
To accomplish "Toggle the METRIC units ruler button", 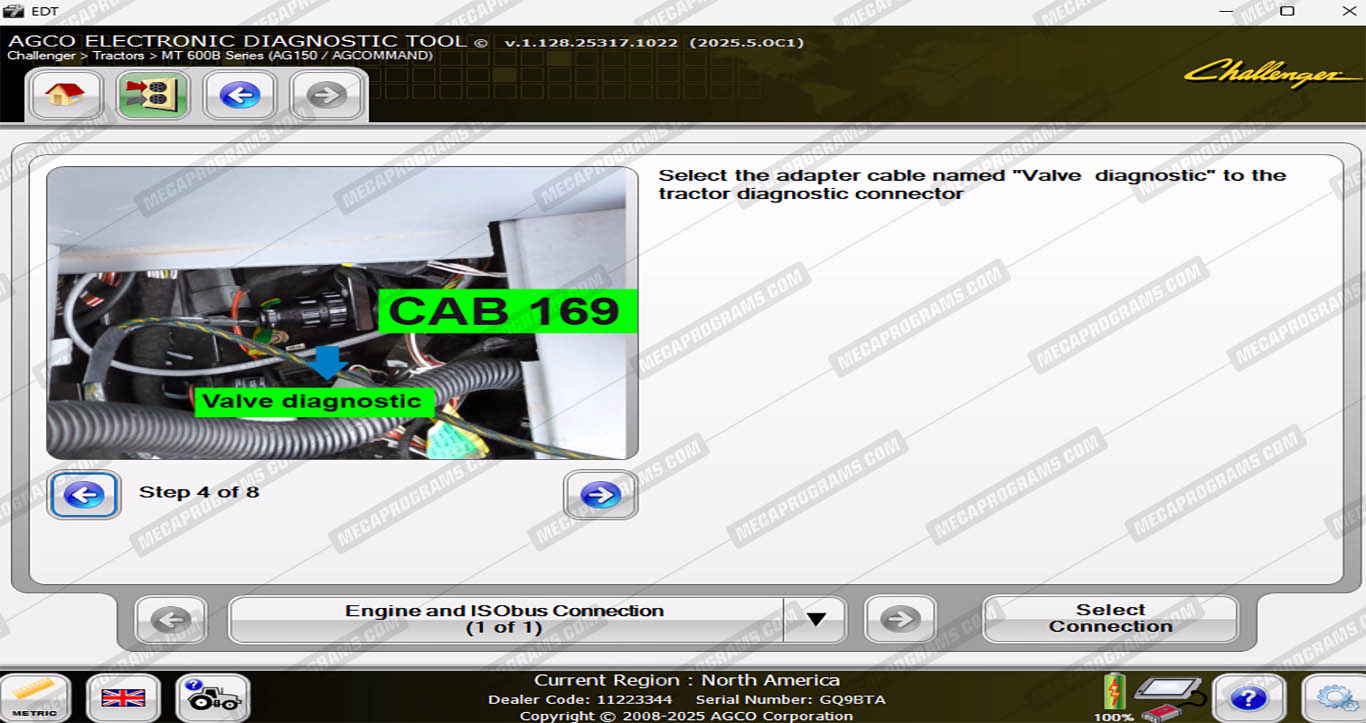I will [x=35, y=698].
